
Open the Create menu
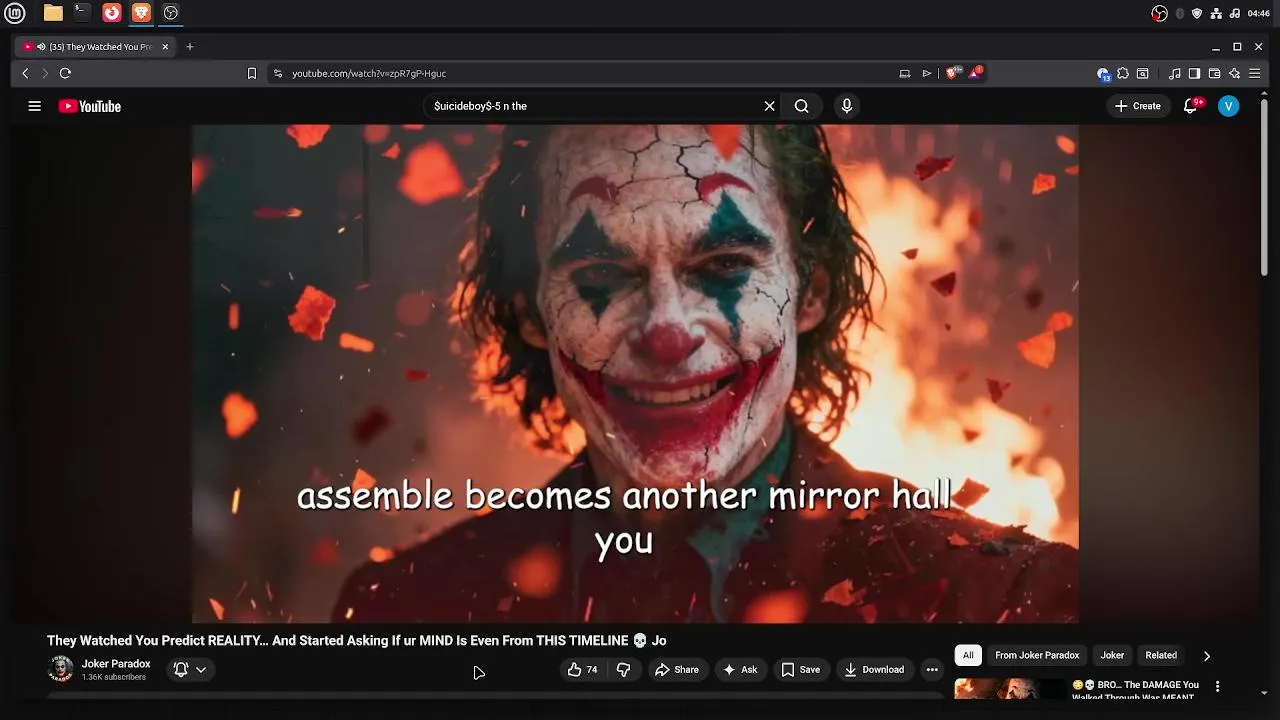[x=1139, y=106]
